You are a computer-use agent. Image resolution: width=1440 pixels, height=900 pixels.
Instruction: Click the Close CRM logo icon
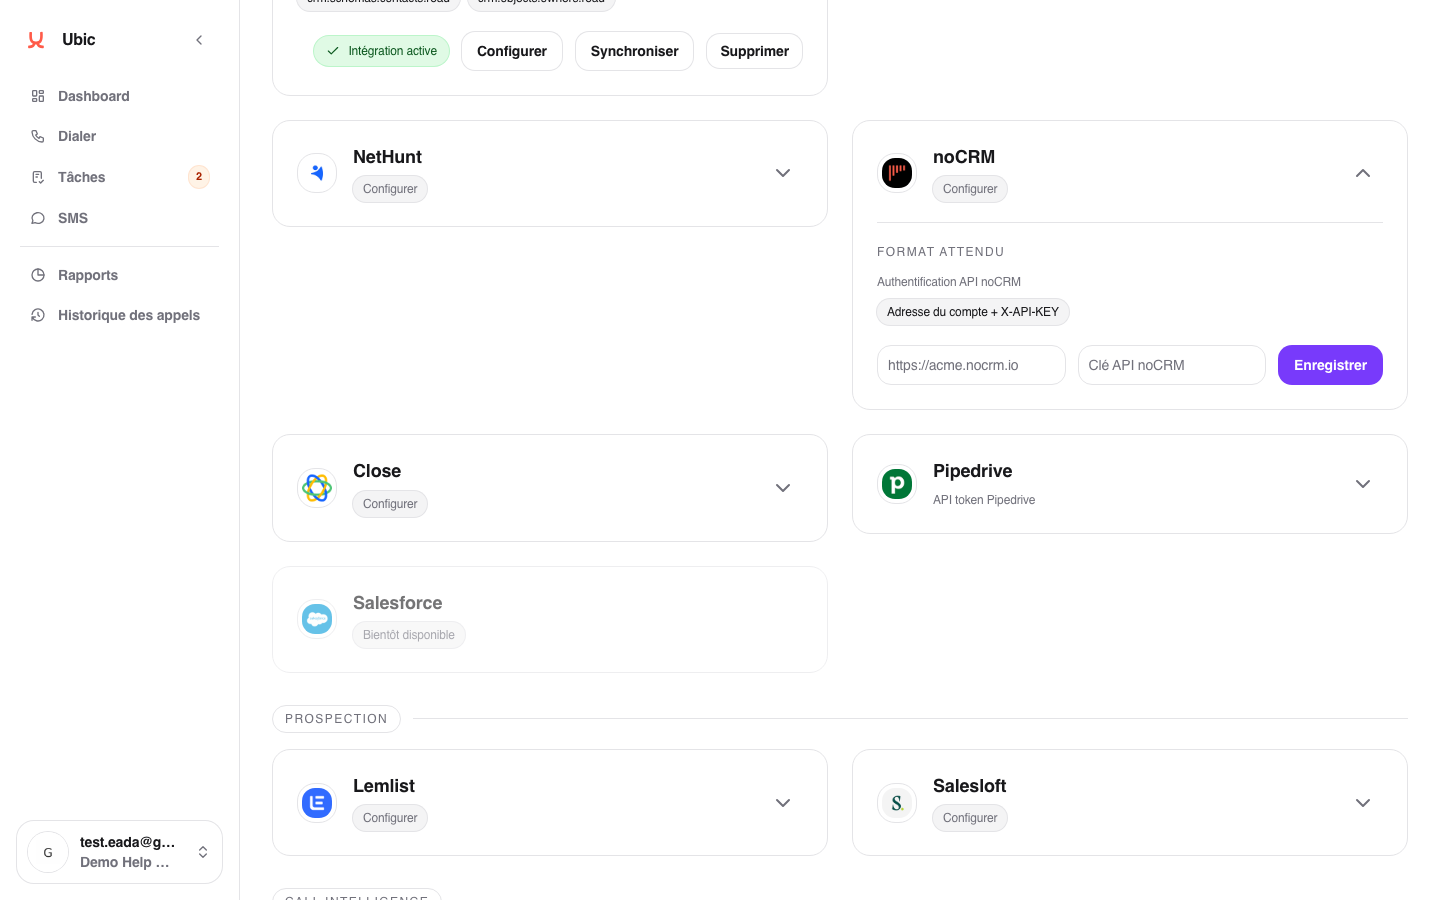pos(317,488)
